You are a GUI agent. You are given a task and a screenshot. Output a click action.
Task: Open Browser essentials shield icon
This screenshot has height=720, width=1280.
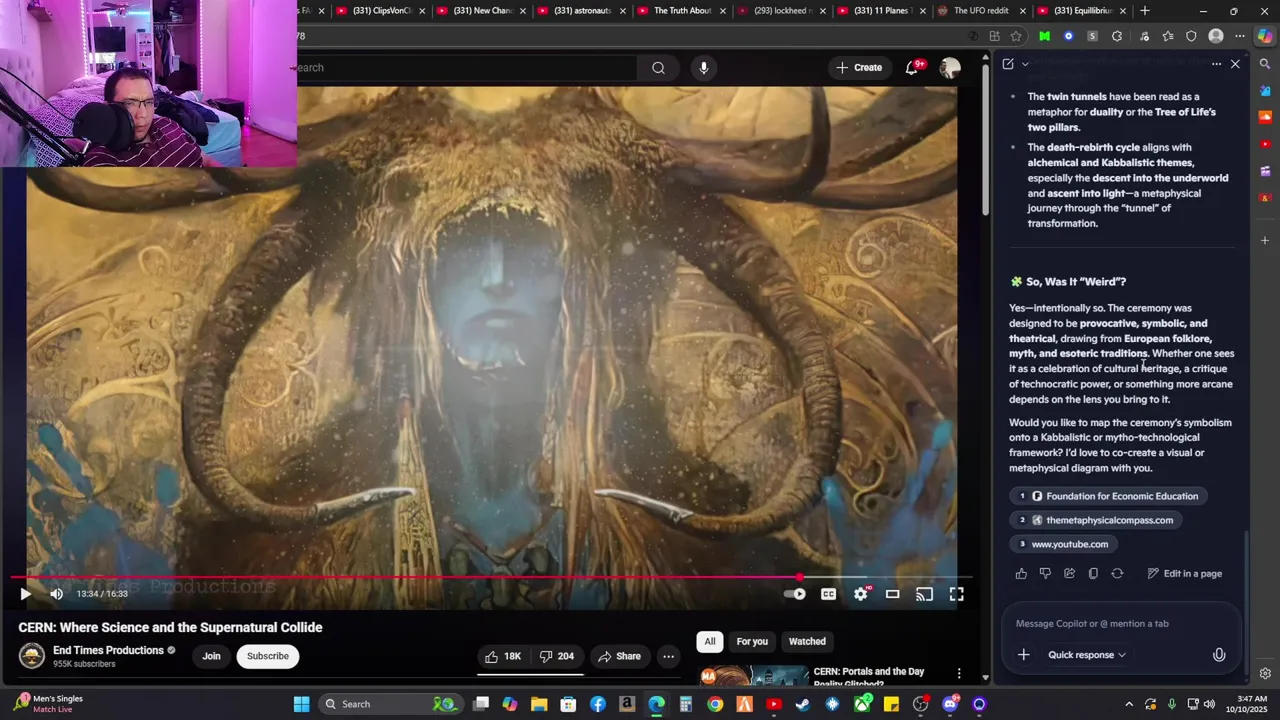[1191, 36]
